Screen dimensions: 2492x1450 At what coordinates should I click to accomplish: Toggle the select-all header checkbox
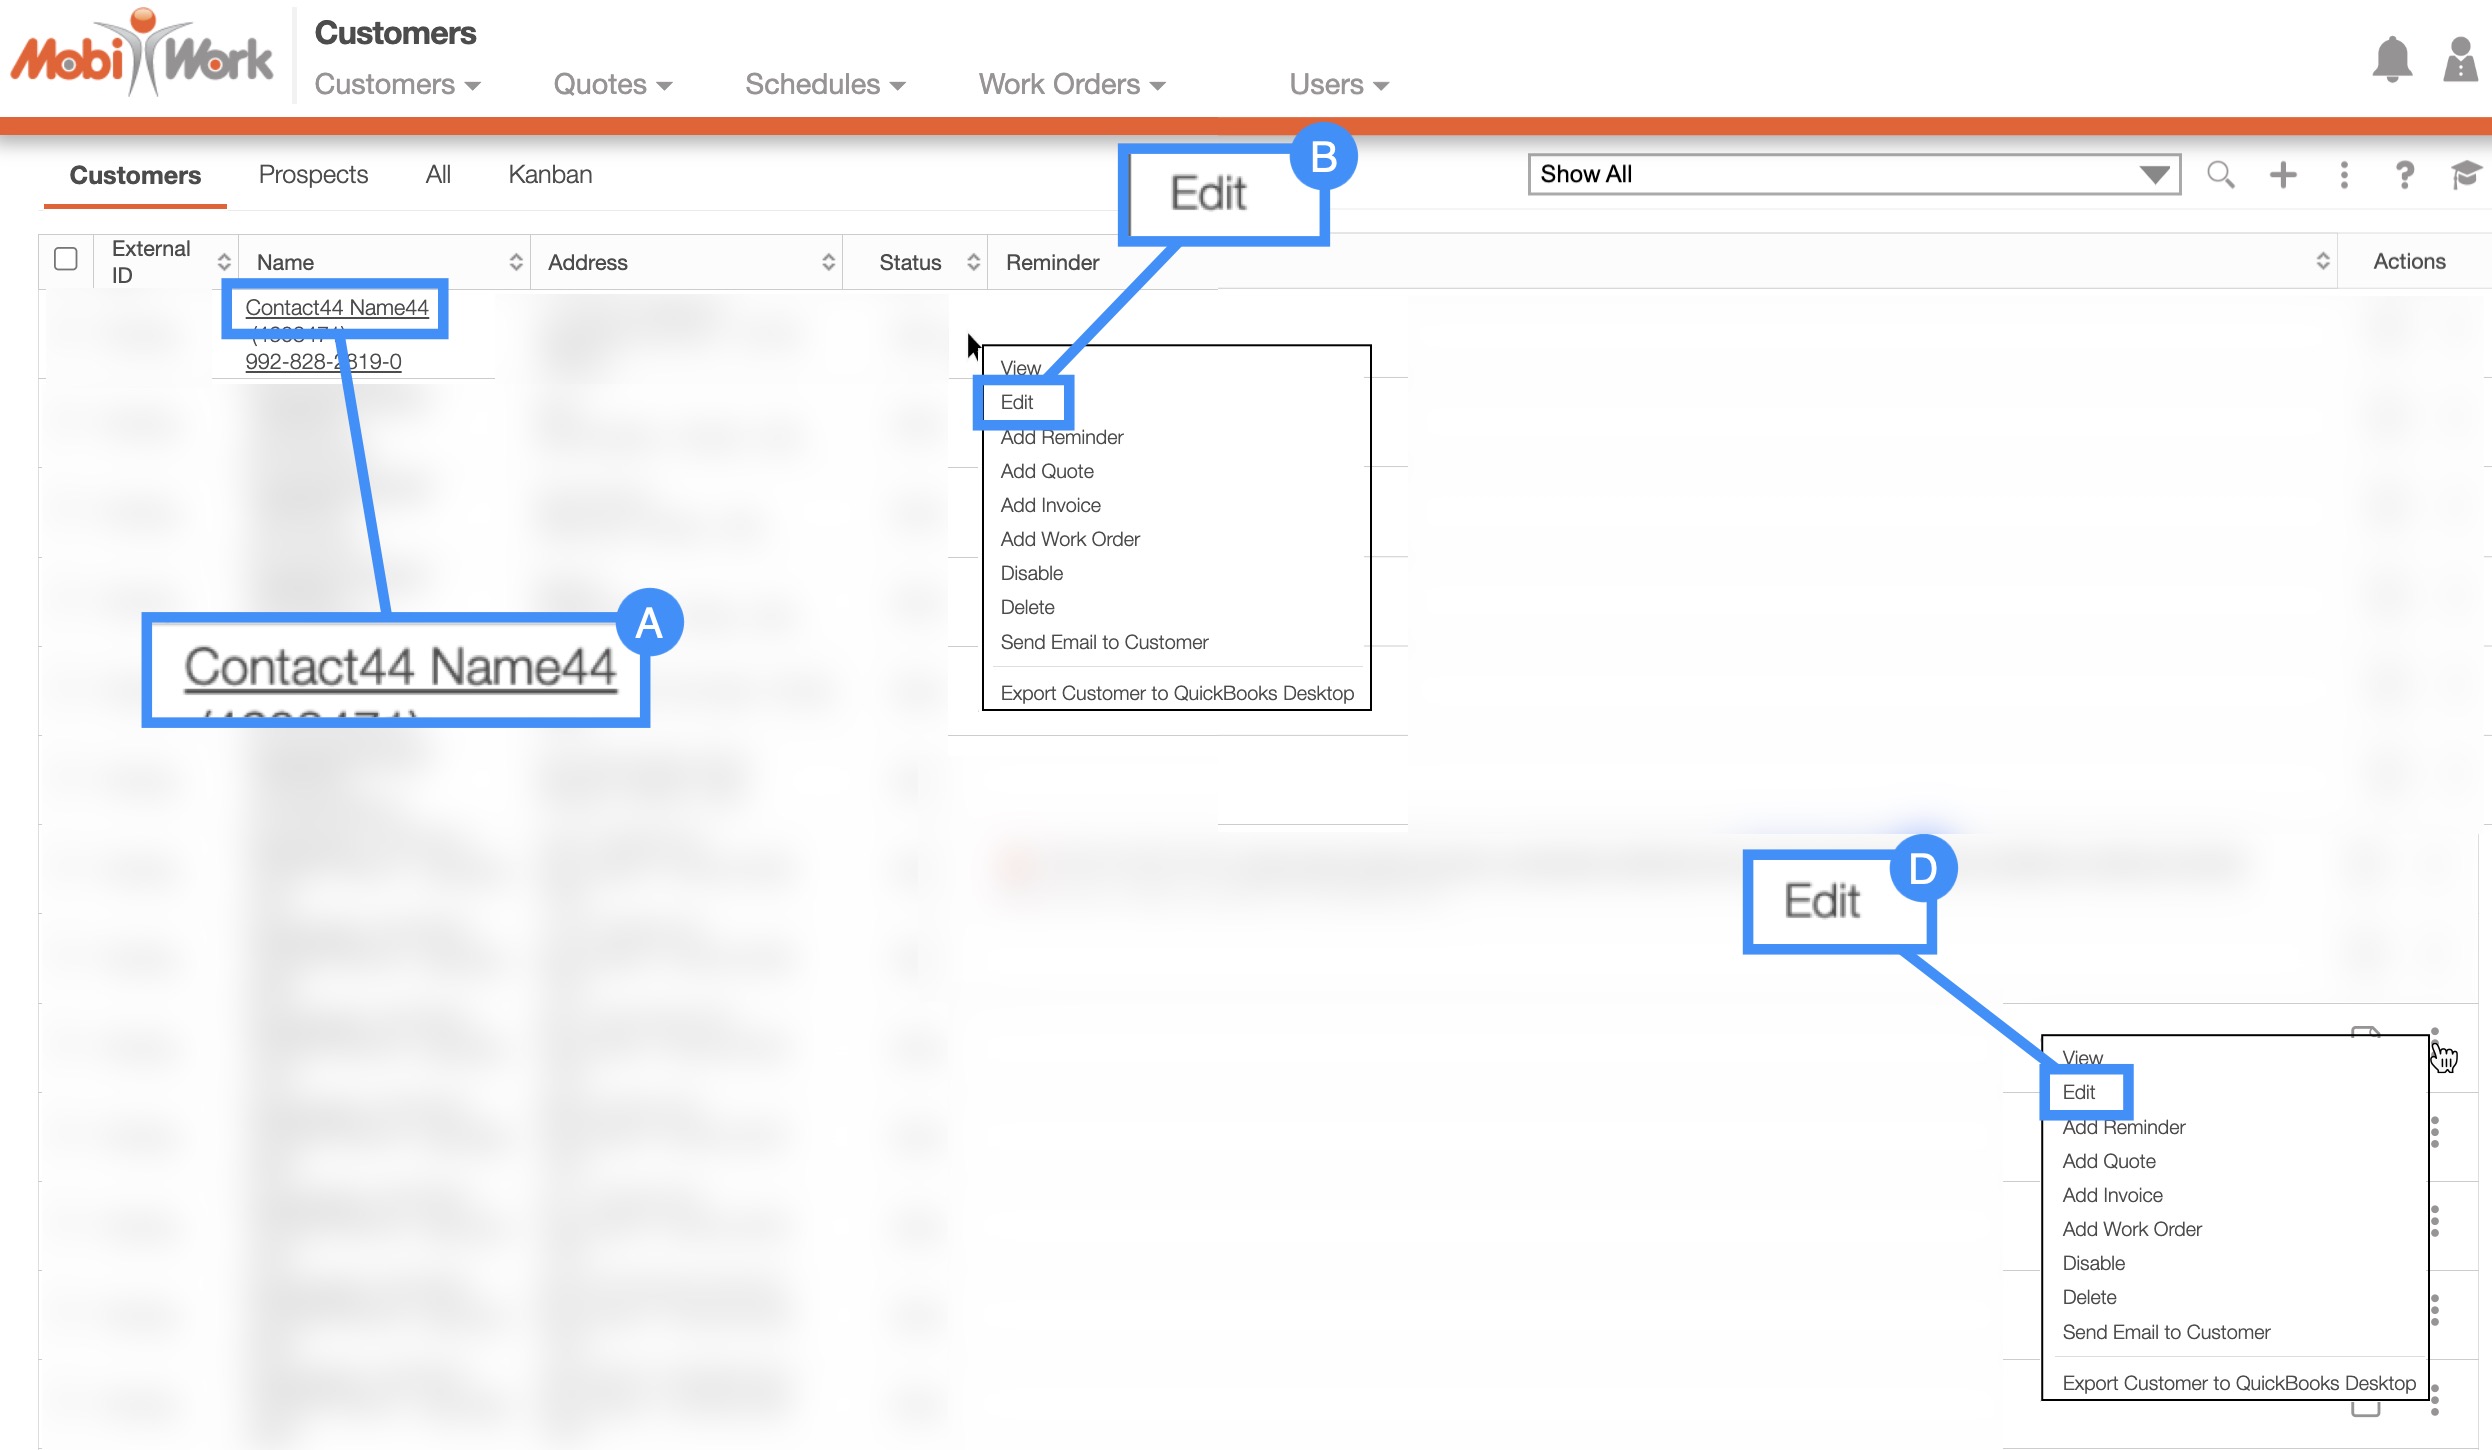[x=66, y=259]
